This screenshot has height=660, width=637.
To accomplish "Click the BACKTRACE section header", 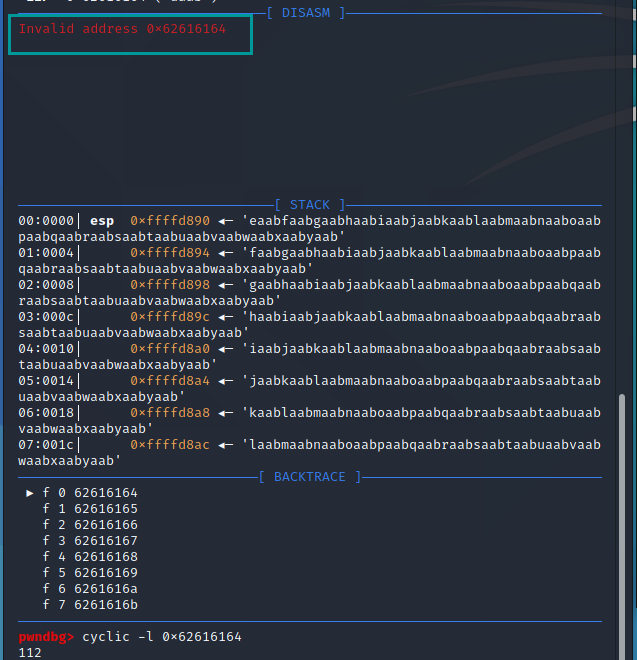I will coord(310,477).
